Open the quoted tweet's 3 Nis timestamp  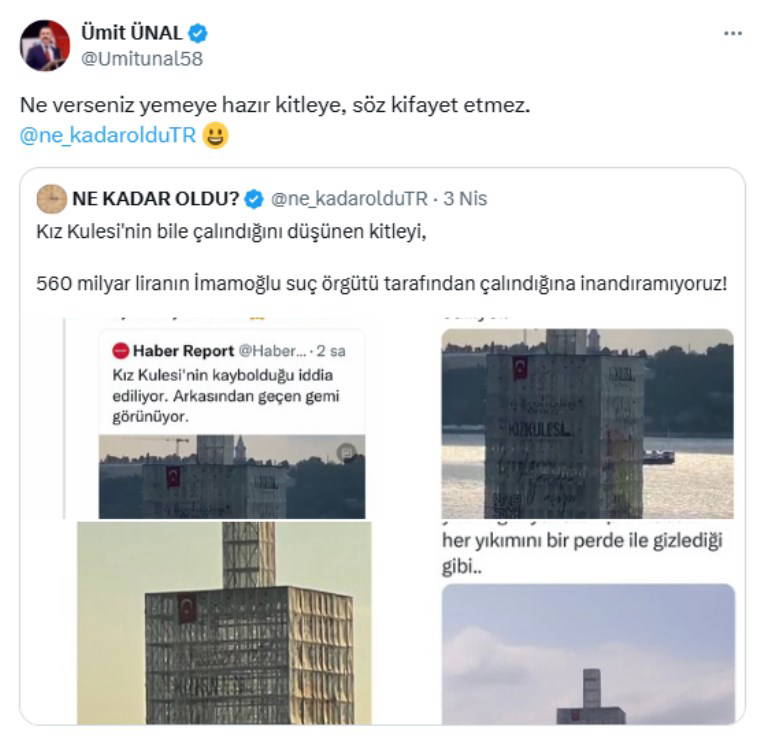pyautogui.click(x=465, y=199)
